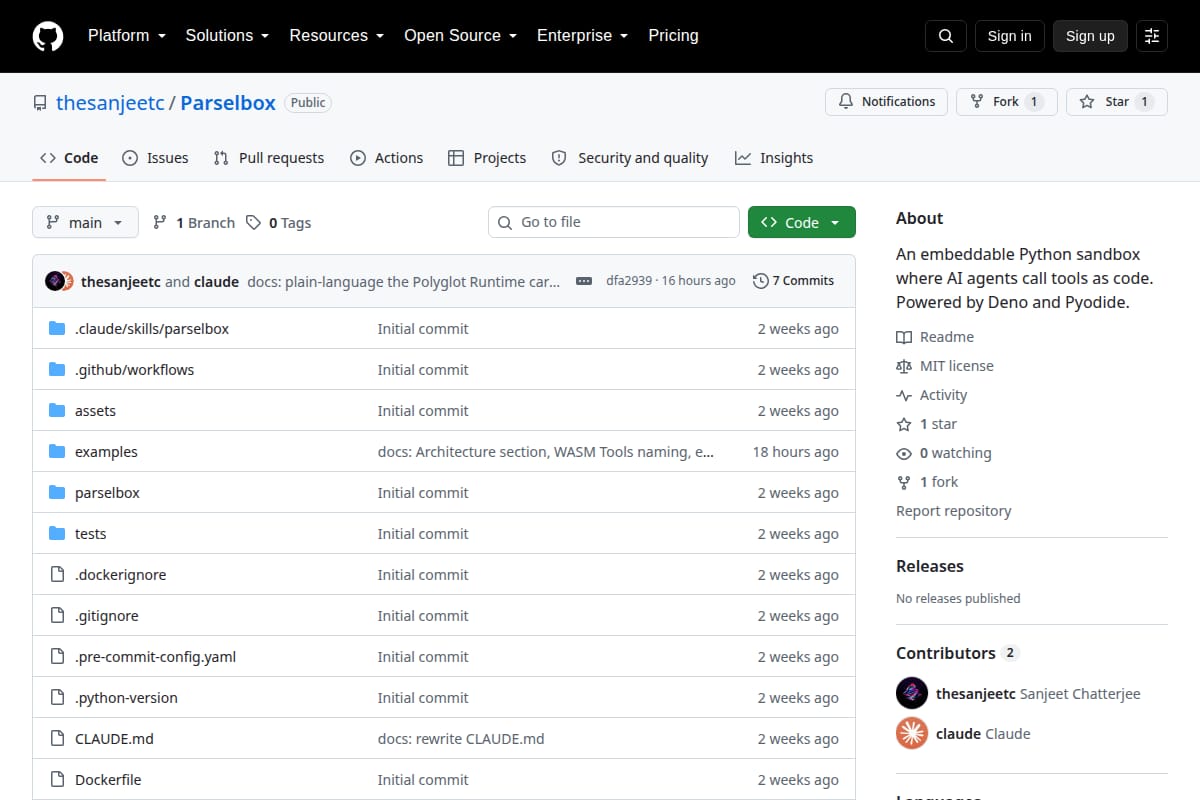
Task: Fork the Parselbox repository
Action: point(1006,102)
